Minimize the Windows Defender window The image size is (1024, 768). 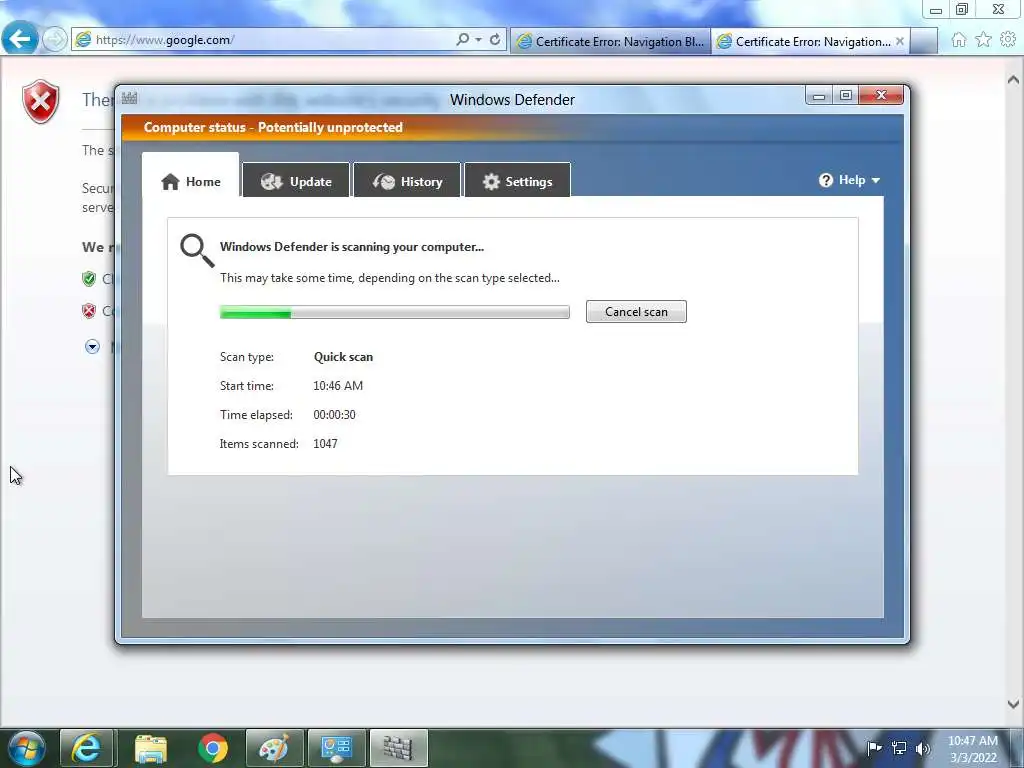pyautogui.click(x=818, y=96)
